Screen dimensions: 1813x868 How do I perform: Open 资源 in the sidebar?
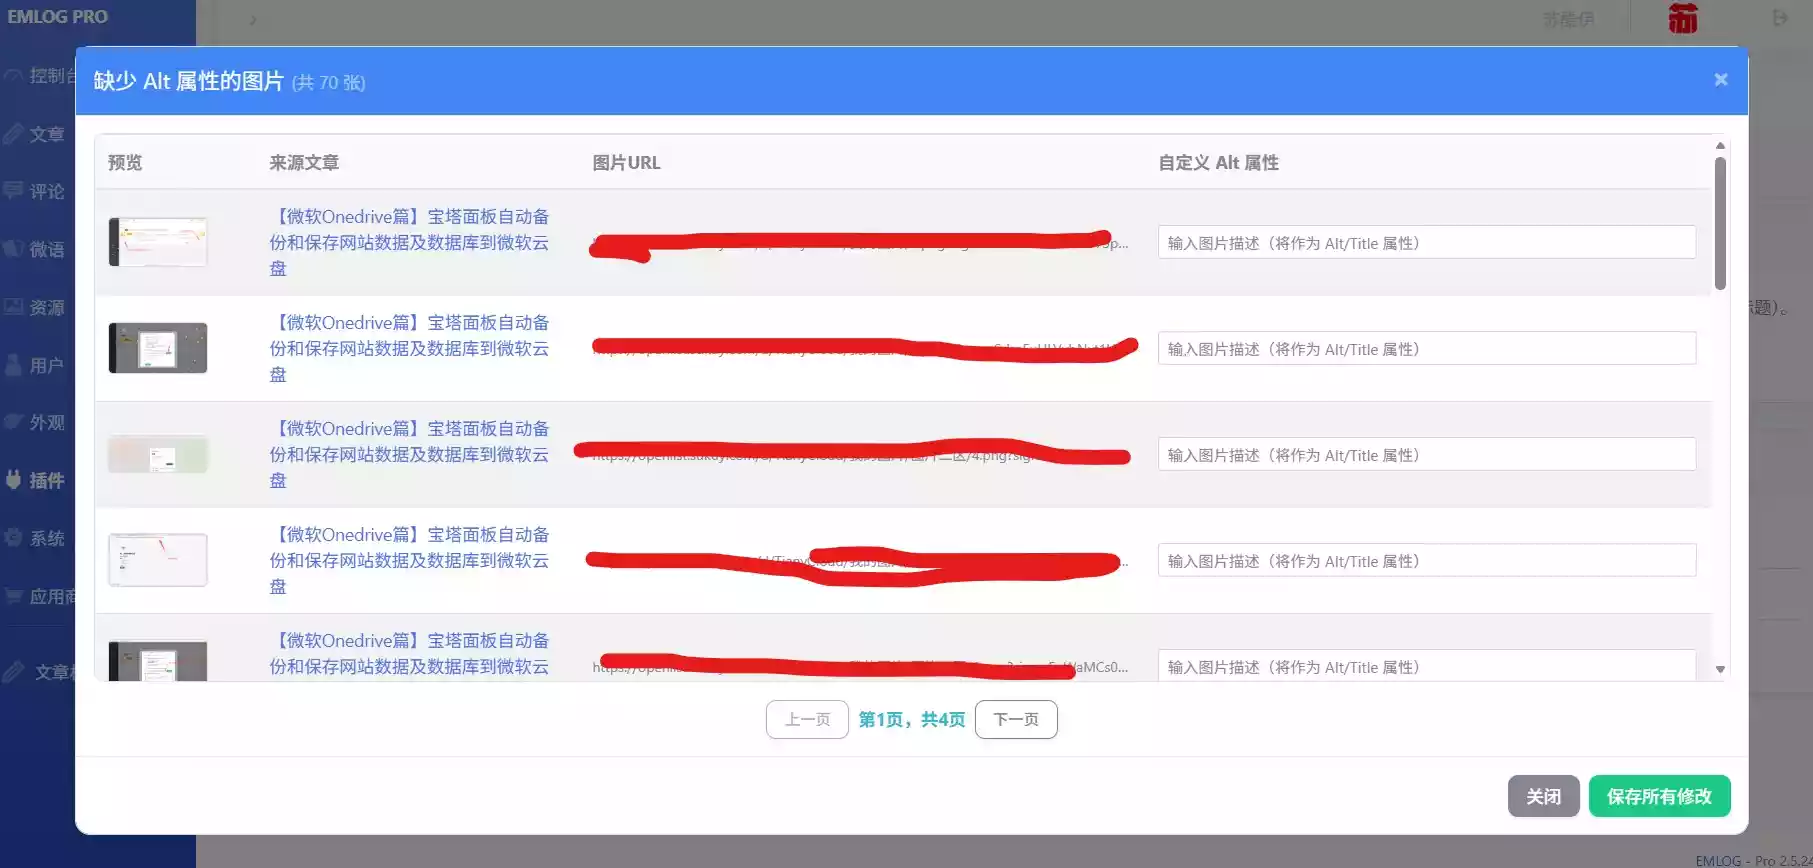click(x=46, y=307)
